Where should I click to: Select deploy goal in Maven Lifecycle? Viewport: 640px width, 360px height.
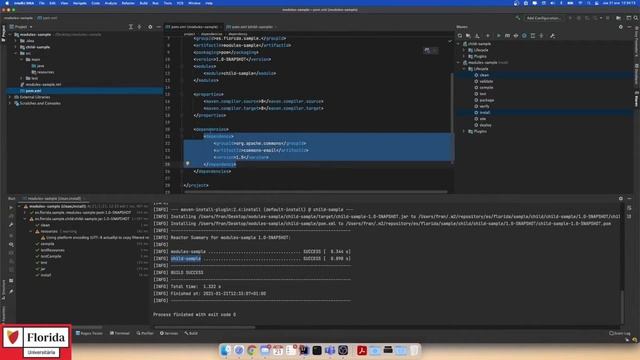tap(485, 125)
